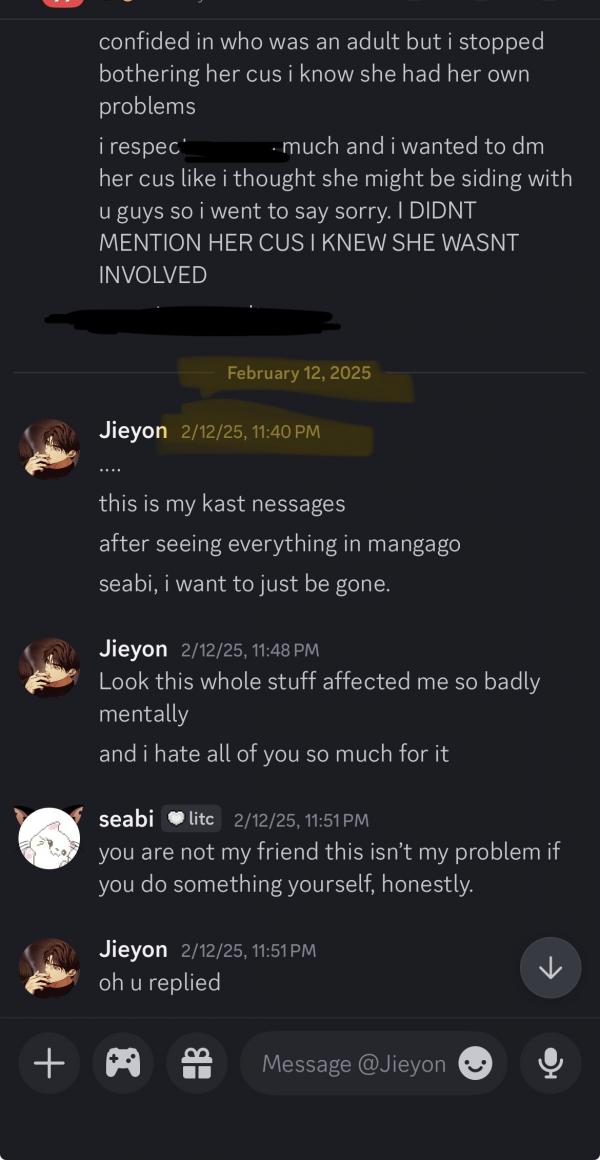Select message 'seabi, i want to just be gone.'
Screen dimensions: 600x1160
[244, 584]
